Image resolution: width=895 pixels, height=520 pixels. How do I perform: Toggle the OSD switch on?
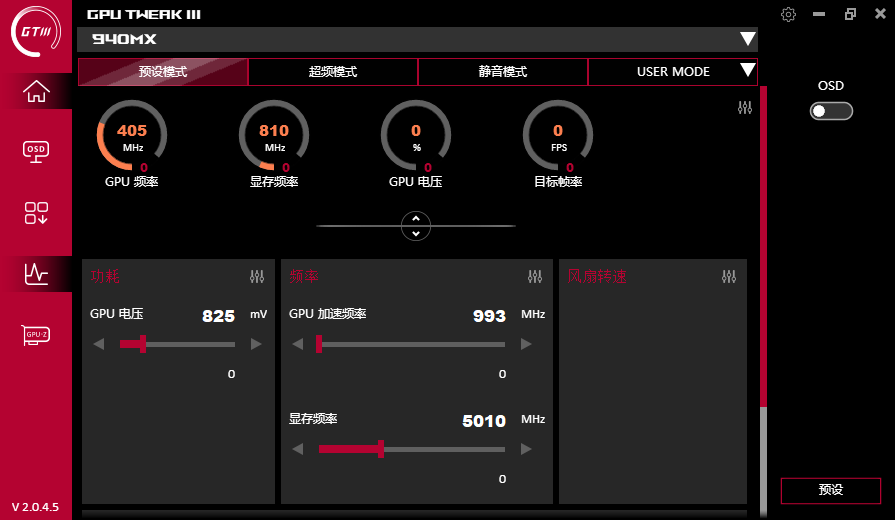pos(831,111)
